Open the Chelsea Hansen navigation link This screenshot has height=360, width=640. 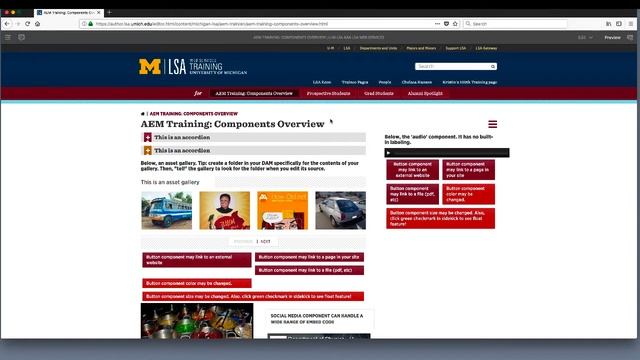click(417, 82)
